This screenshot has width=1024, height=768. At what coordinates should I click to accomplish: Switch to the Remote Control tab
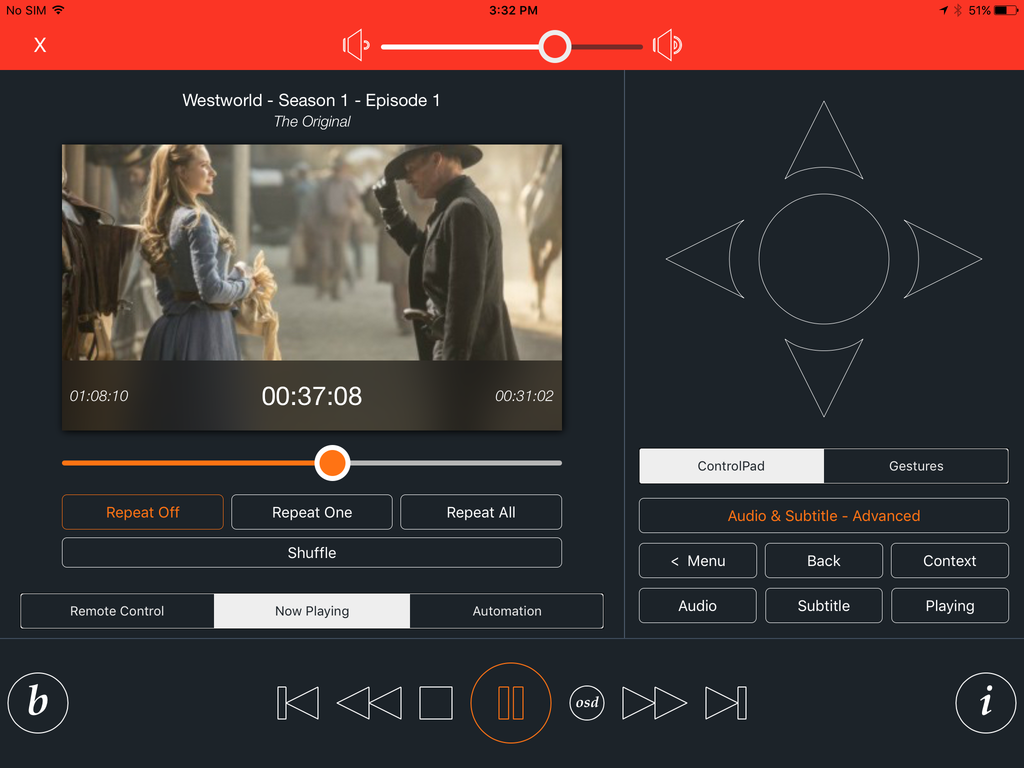[117, 611]
